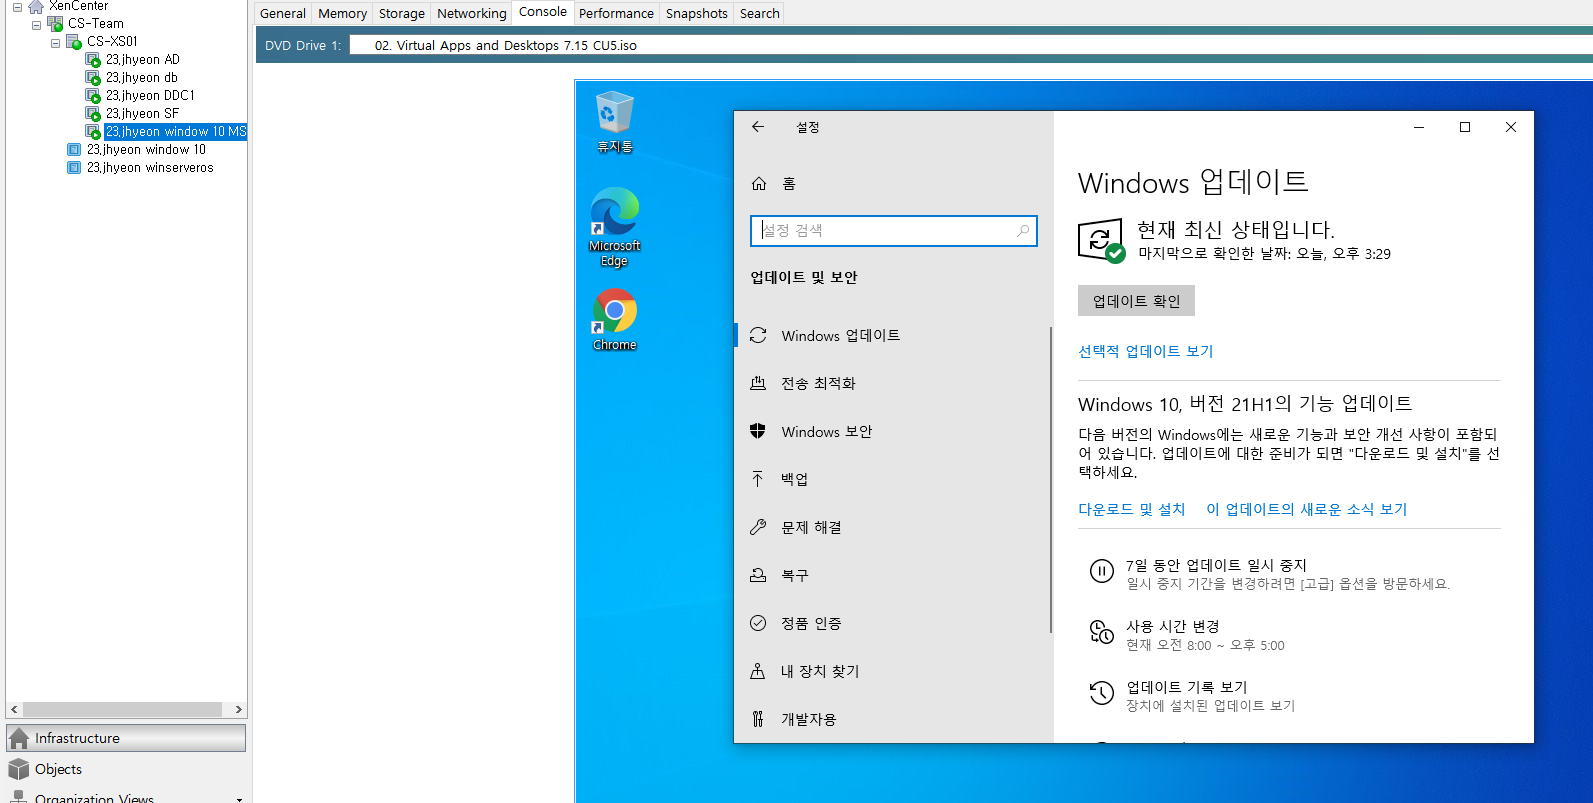The height and width of the screenshot is (803, 1593).
Task: Open Objects navigation view
Action: pos(126,769)
